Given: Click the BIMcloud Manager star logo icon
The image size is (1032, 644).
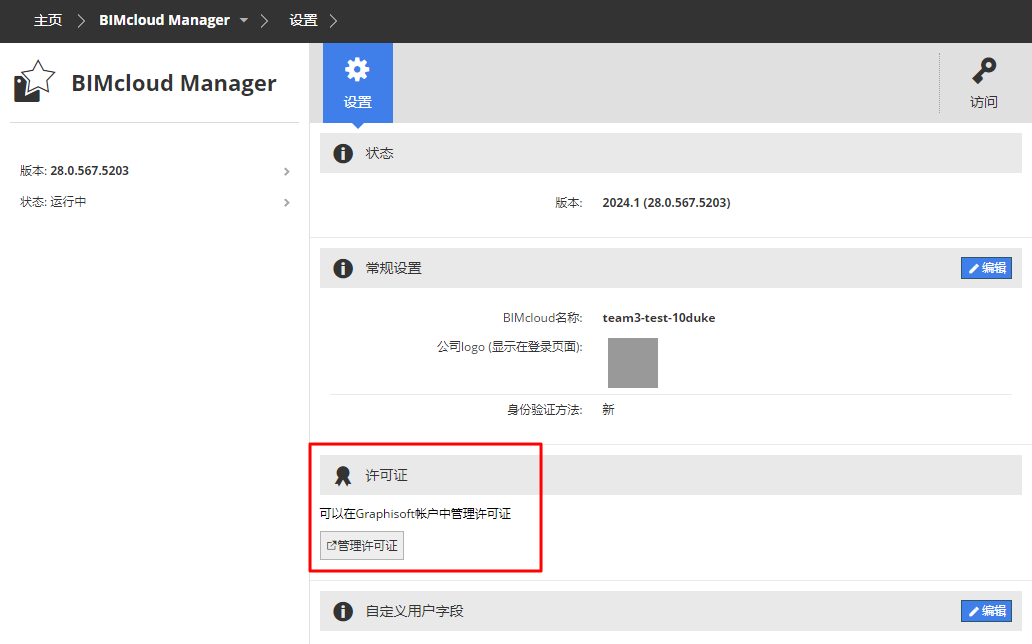Looking at the screenshot, I should [34, 82].
